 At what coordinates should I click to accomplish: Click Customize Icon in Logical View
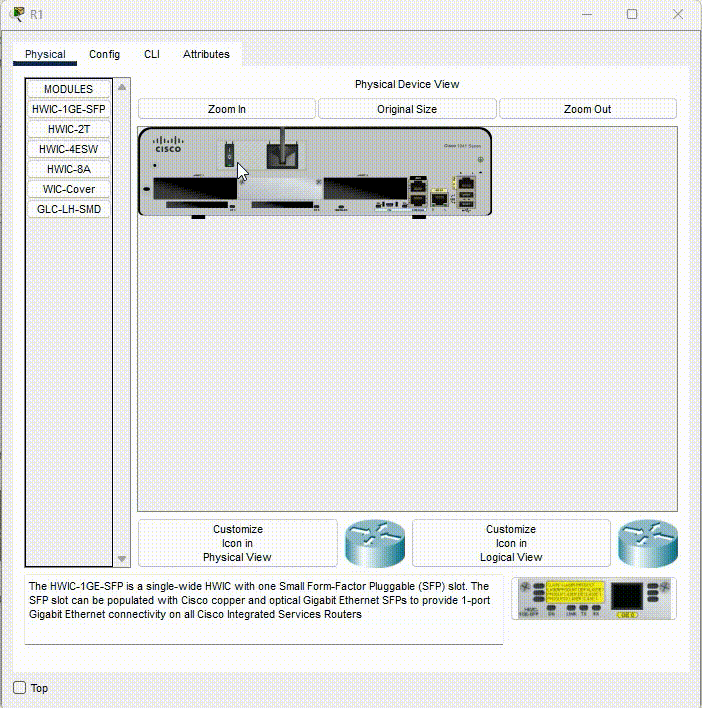click(511, 543)
